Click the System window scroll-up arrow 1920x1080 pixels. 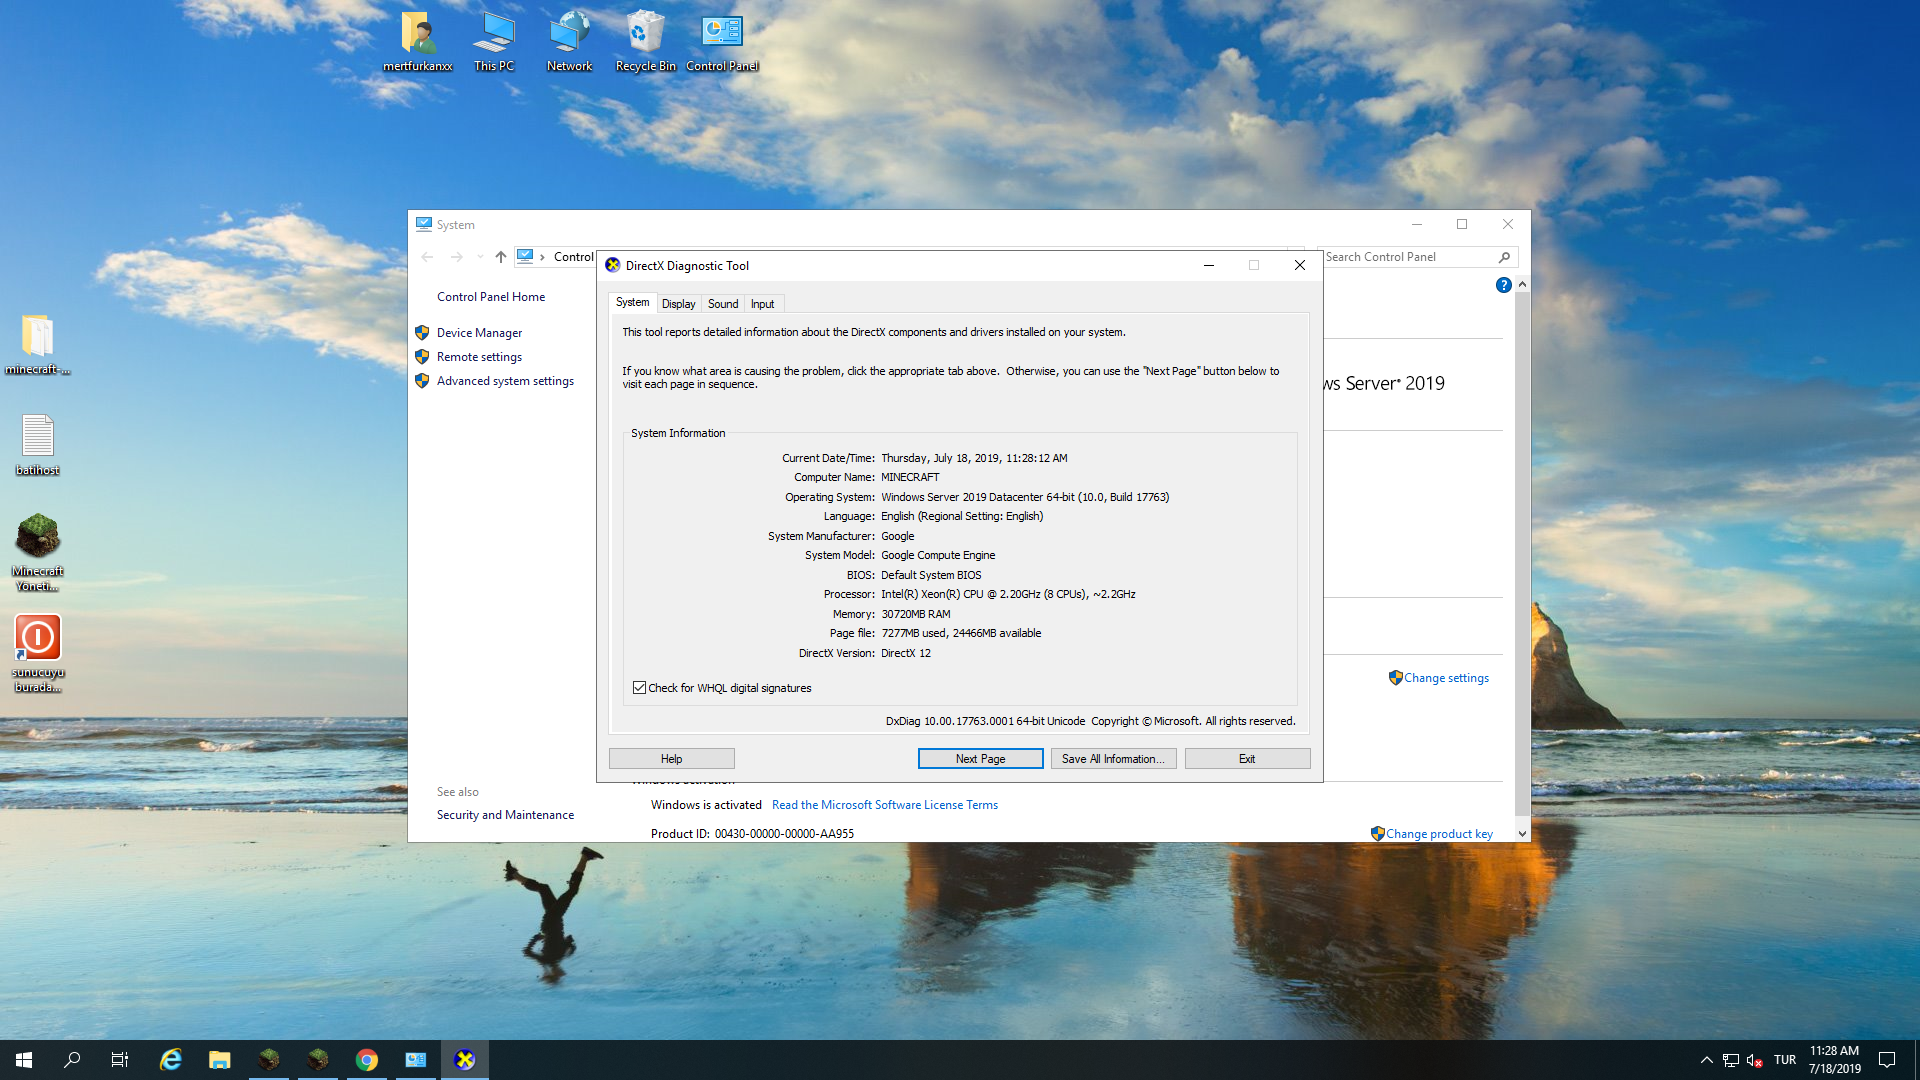(1522, 285)
